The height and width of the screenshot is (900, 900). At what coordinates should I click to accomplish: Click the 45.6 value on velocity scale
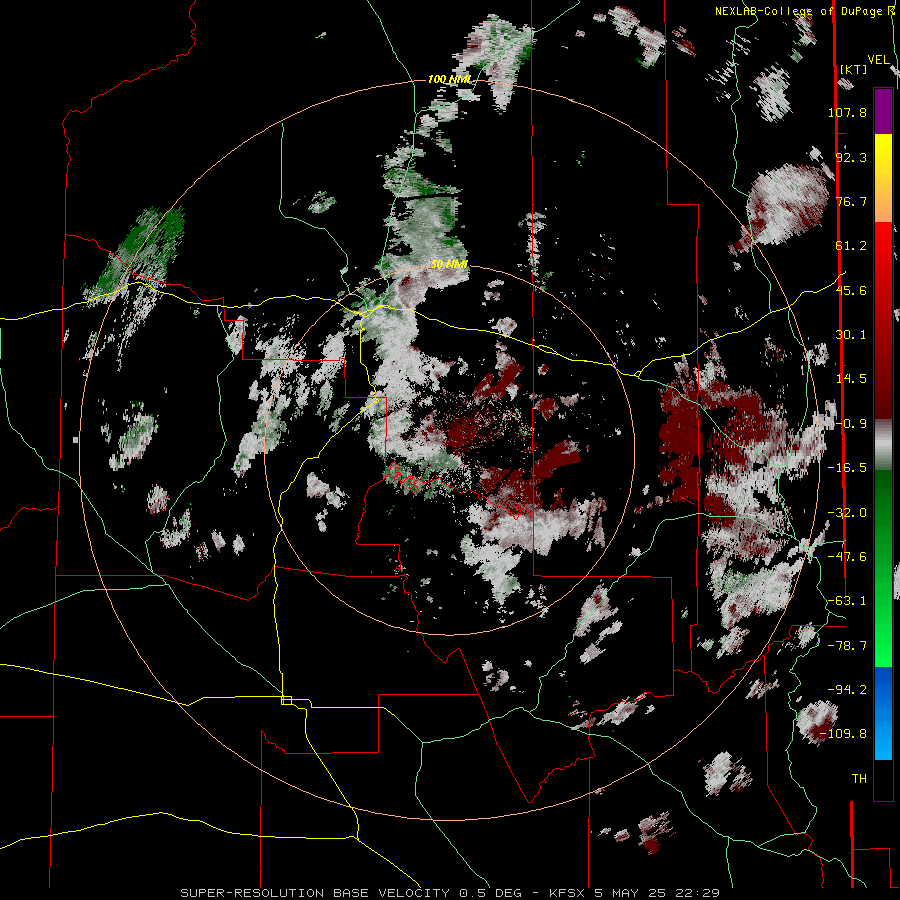(851, 290)
